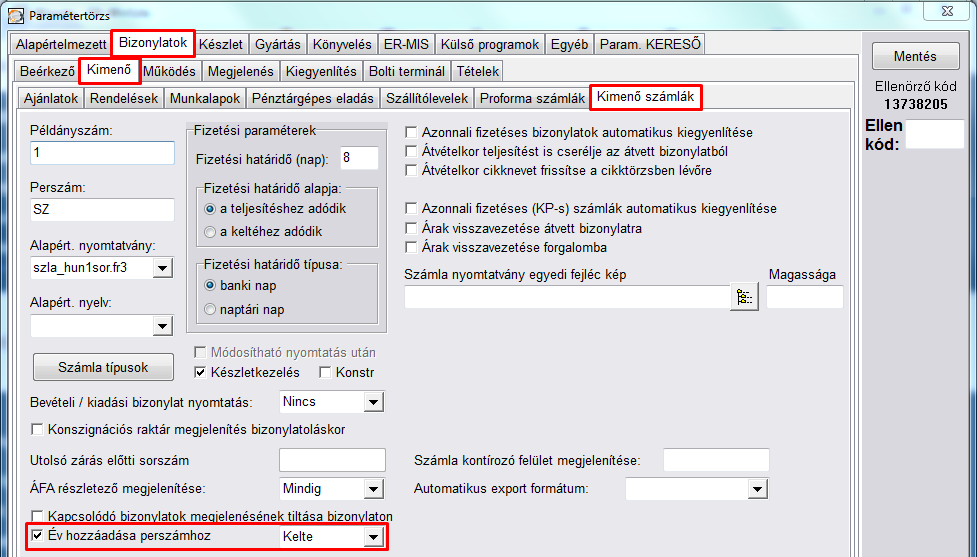Viewport: 977px width, 557px height.
Task: Tick the Konstr checkbox
Action: click(x=325, y=373)
